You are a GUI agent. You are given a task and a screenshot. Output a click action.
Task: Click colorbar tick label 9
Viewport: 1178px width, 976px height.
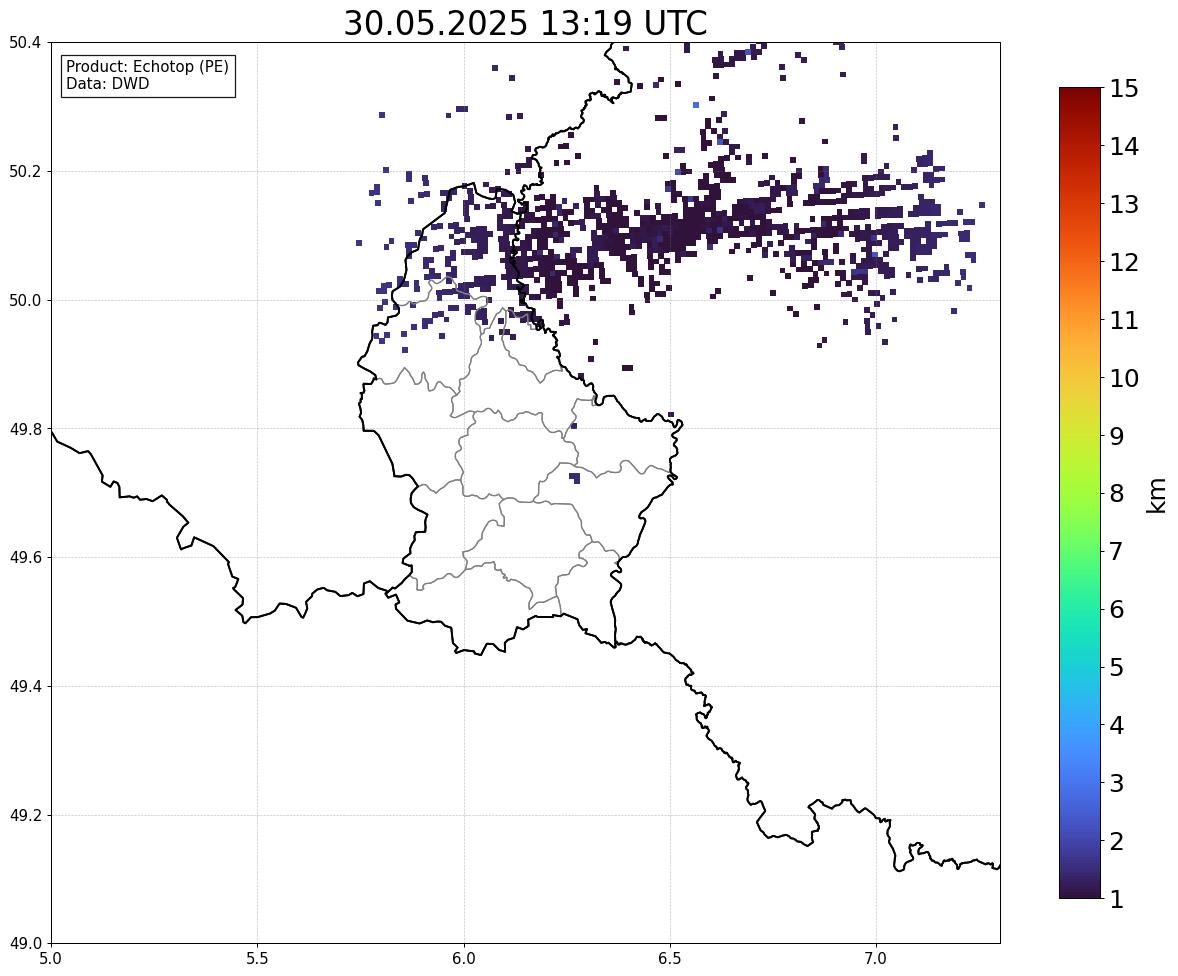coord(1116,436)
